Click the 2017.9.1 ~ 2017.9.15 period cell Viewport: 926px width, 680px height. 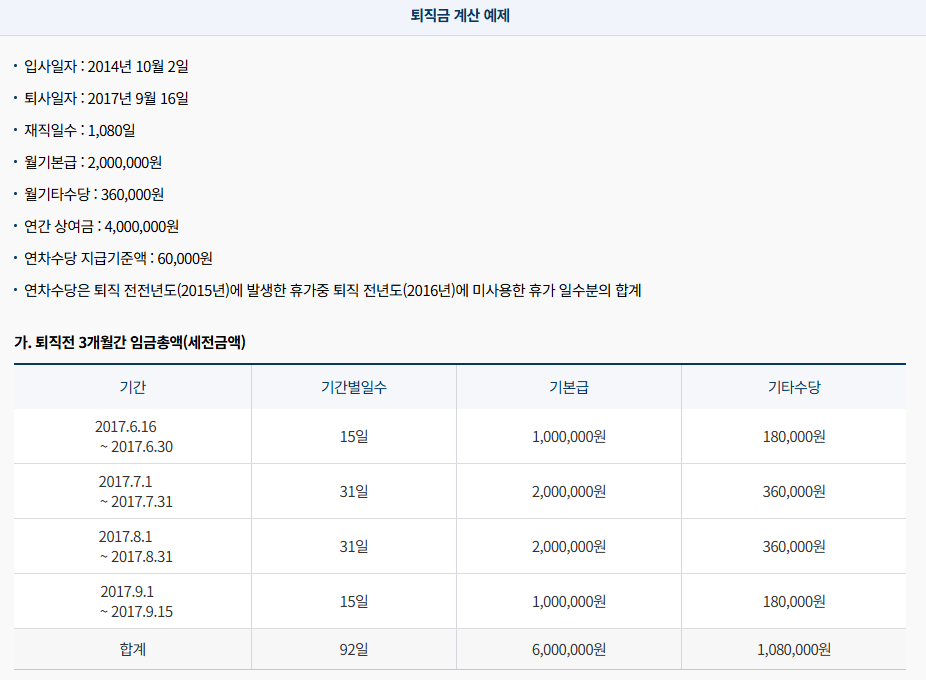click(135, 601)
